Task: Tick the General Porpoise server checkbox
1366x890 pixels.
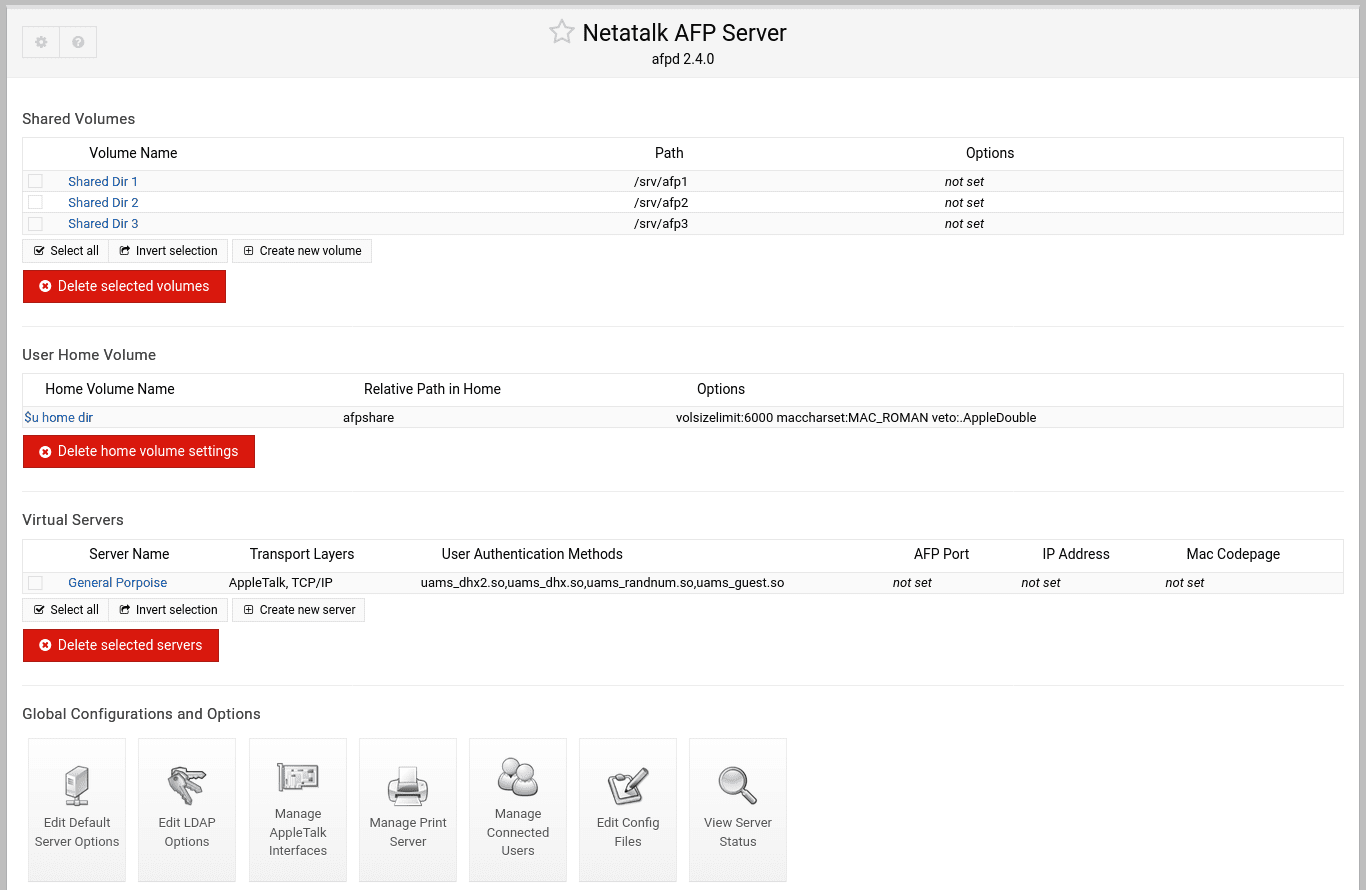Action: [35, 582]
